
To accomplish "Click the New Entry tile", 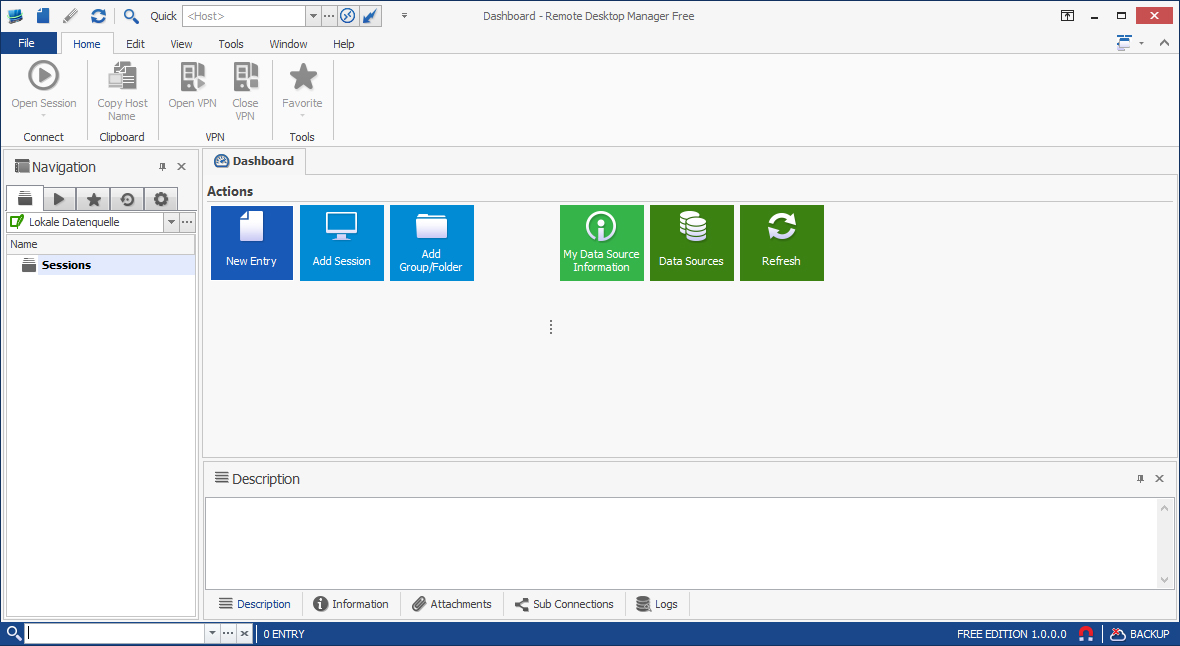I will [x=251, y=243].
